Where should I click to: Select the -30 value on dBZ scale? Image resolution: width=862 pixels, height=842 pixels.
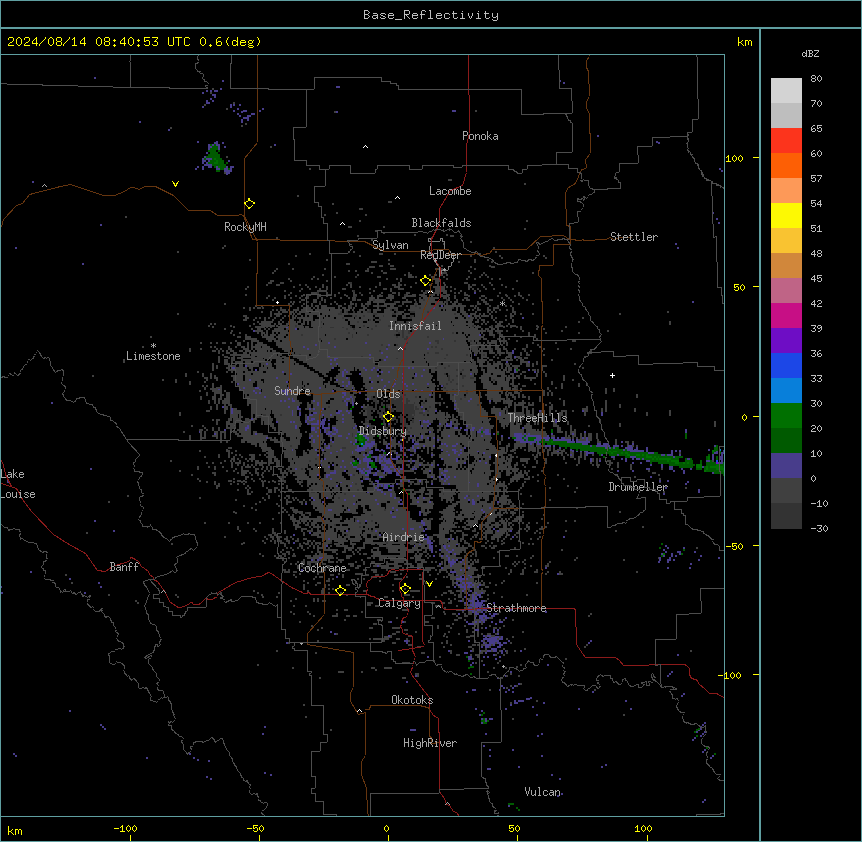point(819,528)
